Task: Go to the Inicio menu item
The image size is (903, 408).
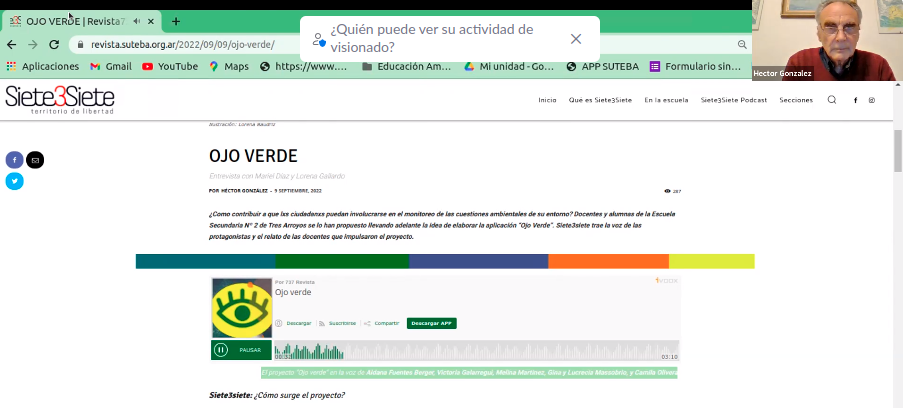Action: click(547, 100)
